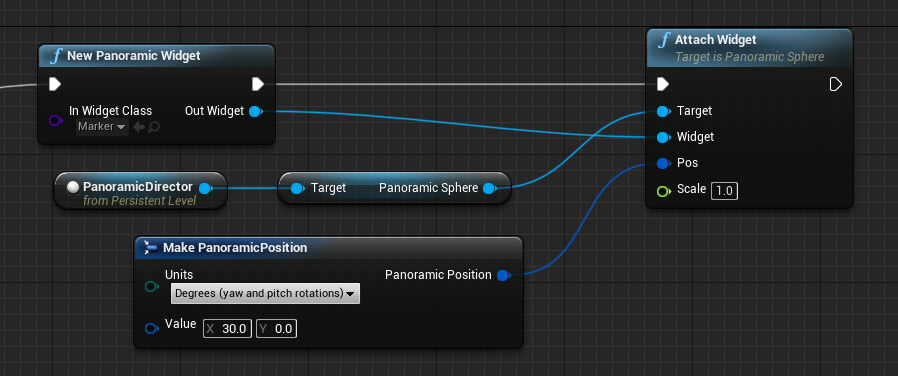Edit the Scale value field 1.0

click(724, 191)
